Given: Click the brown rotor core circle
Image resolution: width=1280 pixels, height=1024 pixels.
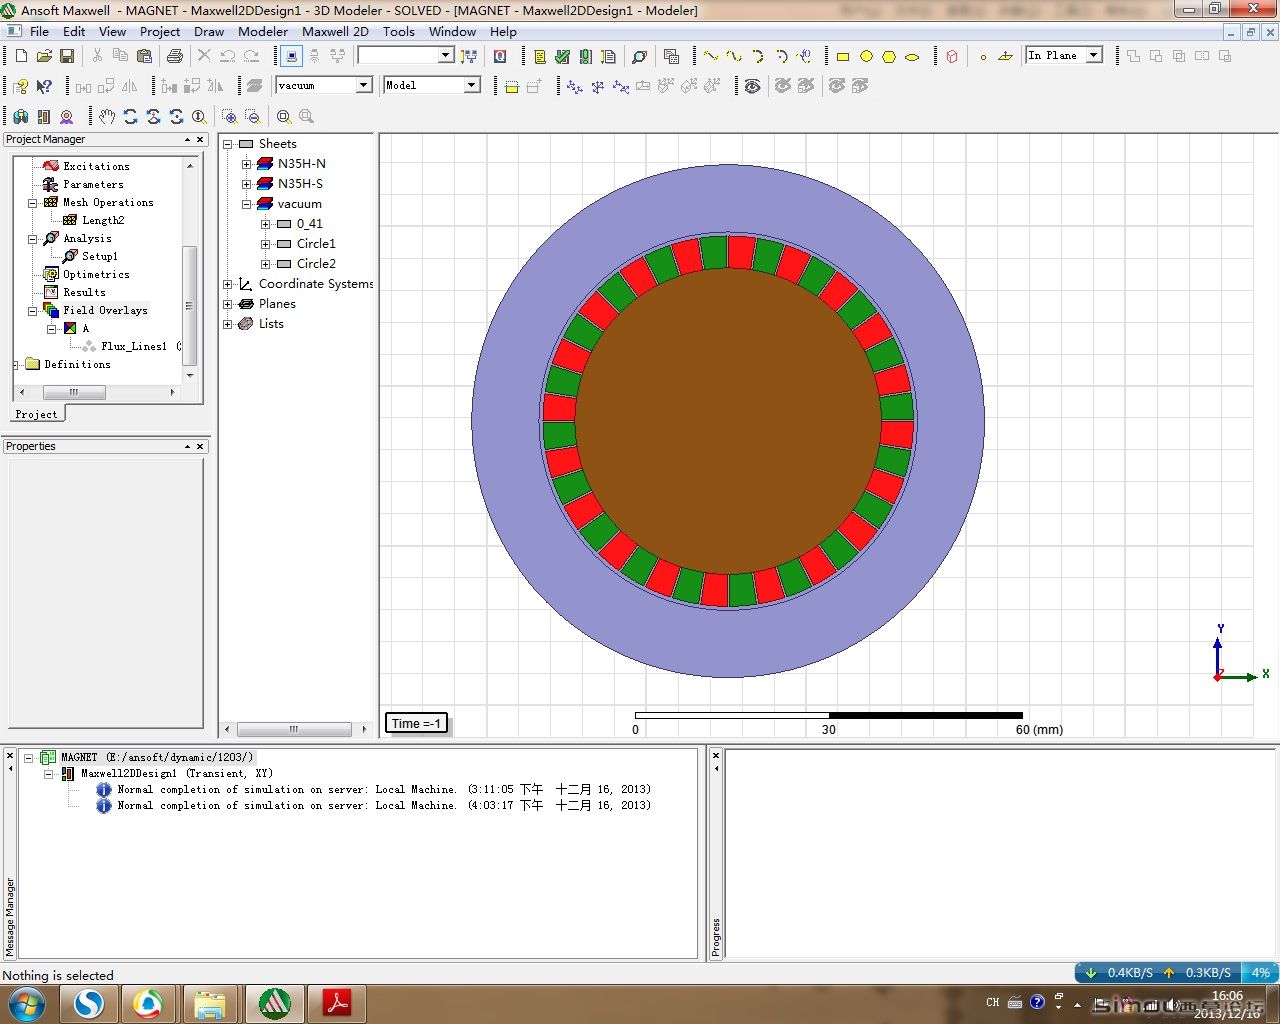Looking at the screenshot, I should tap(728, 421).
